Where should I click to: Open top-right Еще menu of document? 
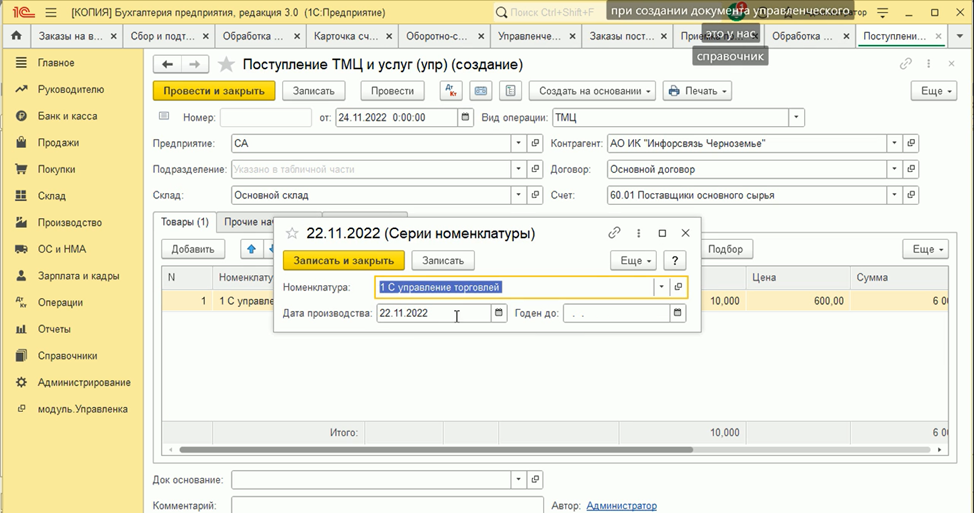[934, 91]
